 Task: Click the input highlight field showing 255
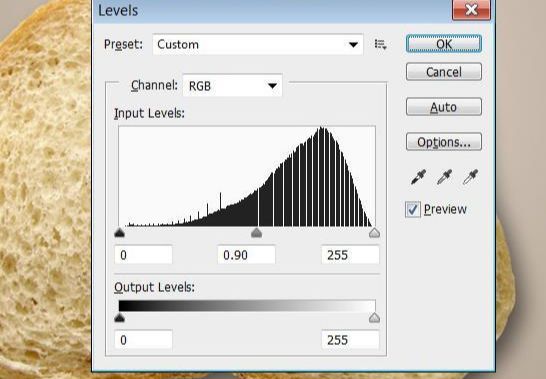click(x=350, y=255)
